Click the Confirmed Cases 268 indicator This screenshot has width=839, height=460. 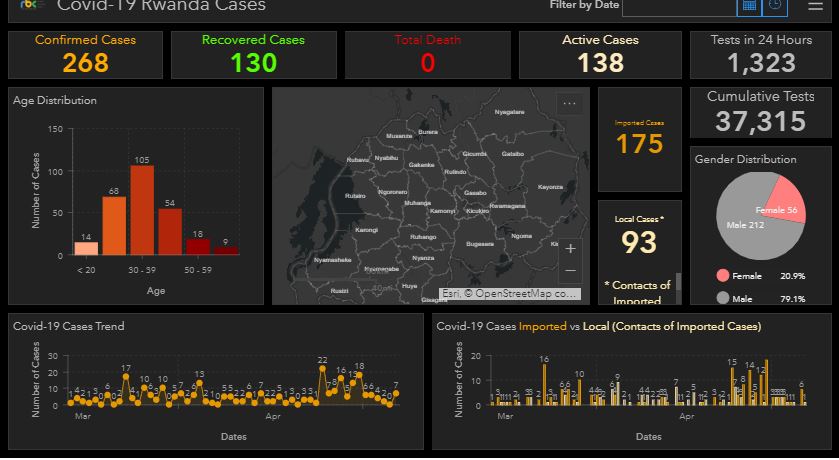[85, 54]
